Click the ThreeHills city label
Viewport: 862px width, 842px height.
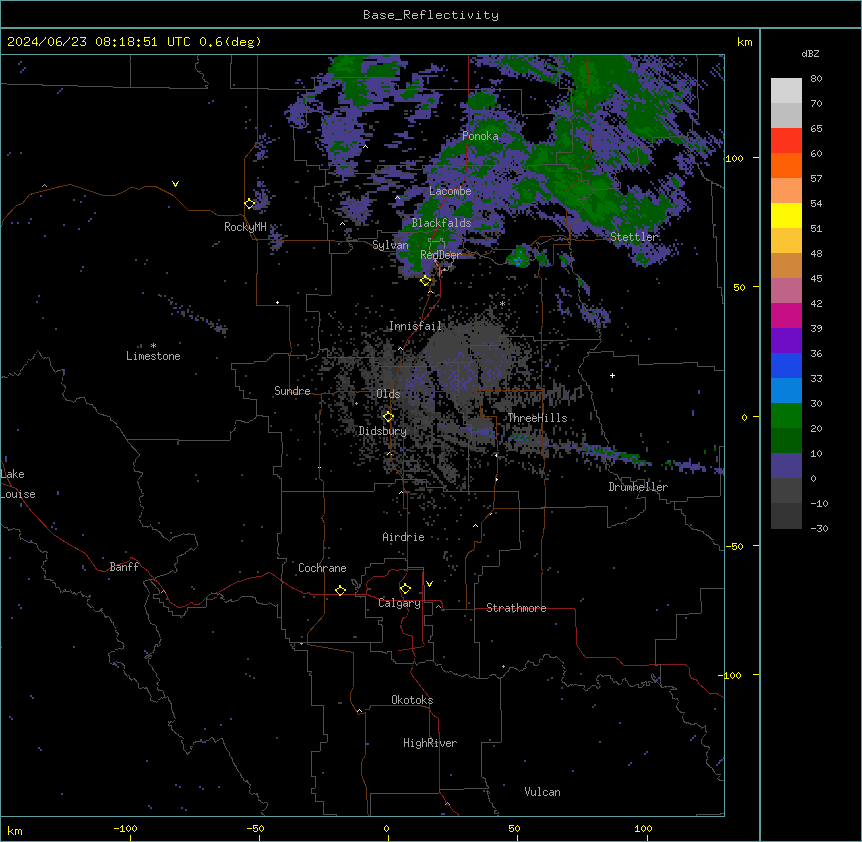tap(537, 418)
